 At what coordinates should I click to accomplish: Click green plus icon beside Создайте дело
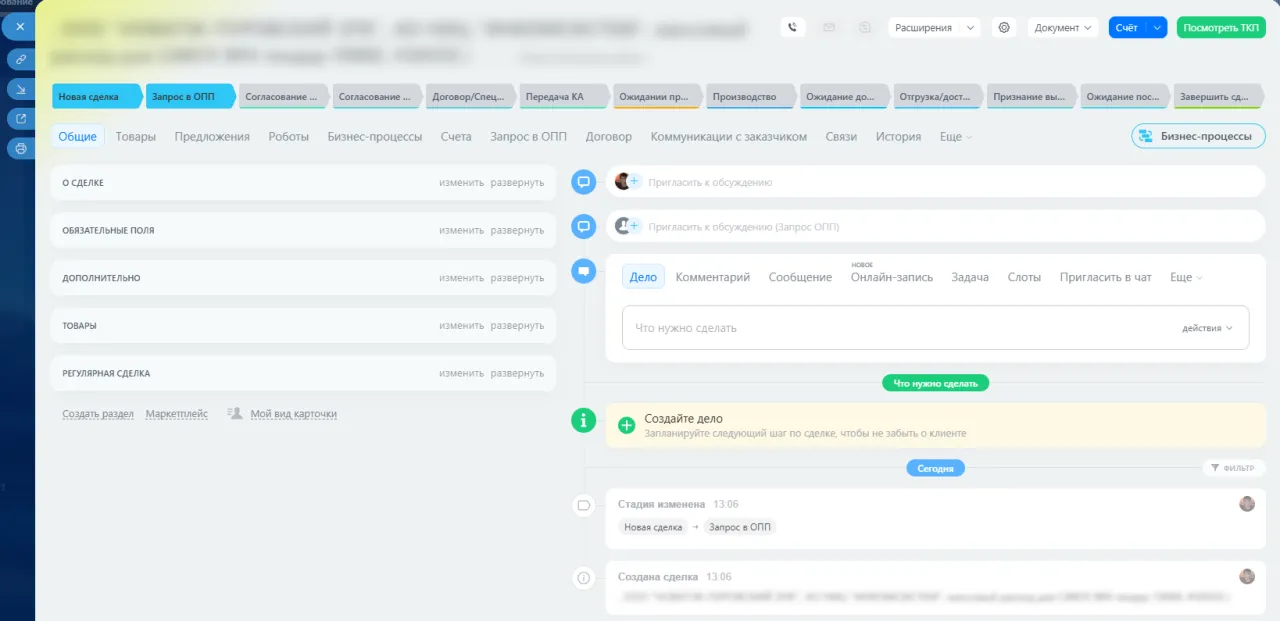(627, 426)
